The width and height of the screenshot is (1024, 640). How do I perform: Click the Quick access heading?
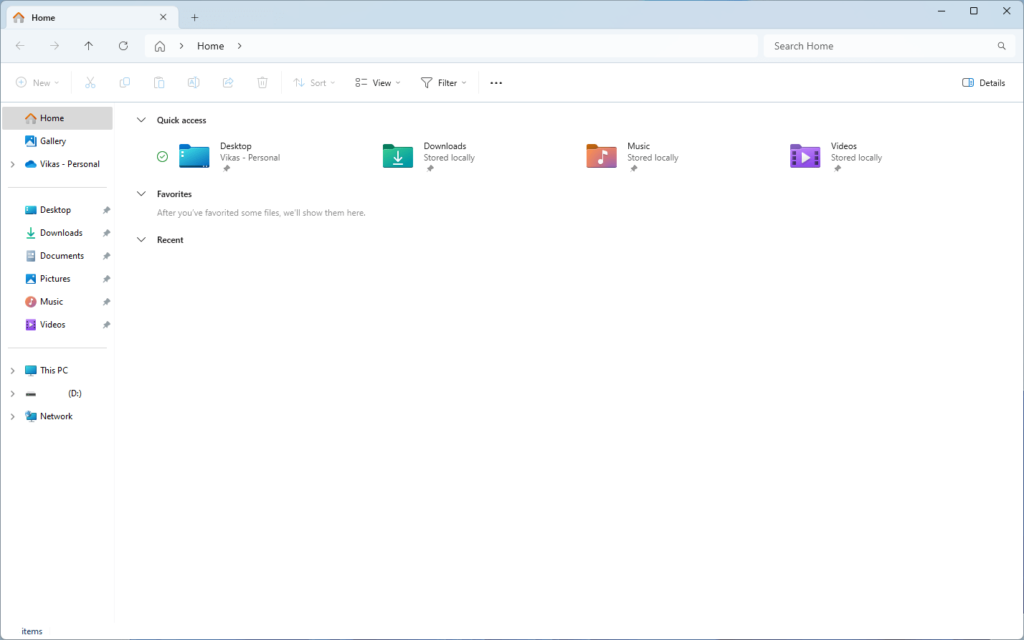(182, 120)
